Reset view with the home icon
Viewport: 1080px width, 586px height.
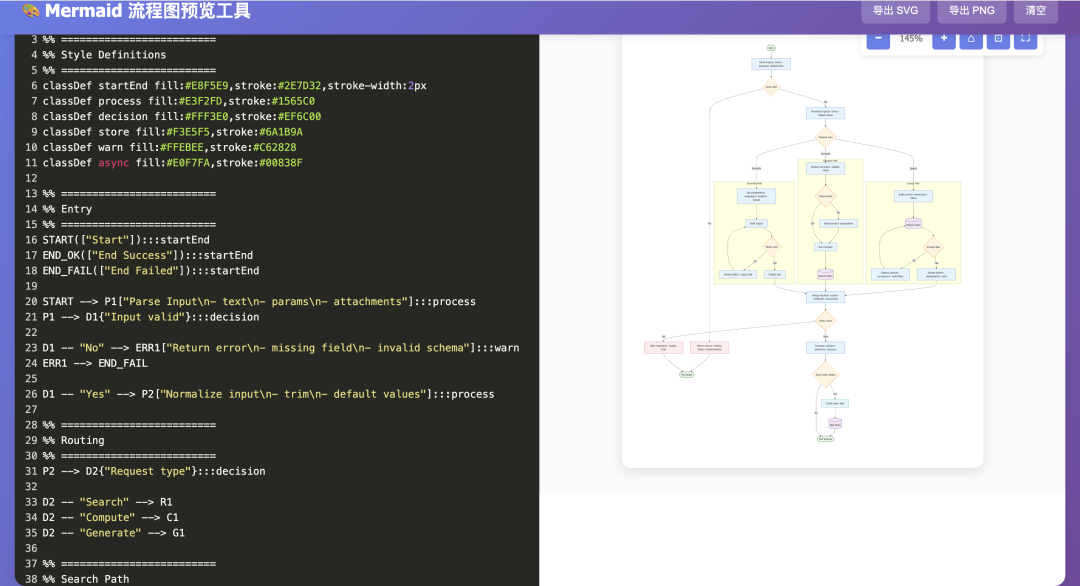tap(970, 39)
